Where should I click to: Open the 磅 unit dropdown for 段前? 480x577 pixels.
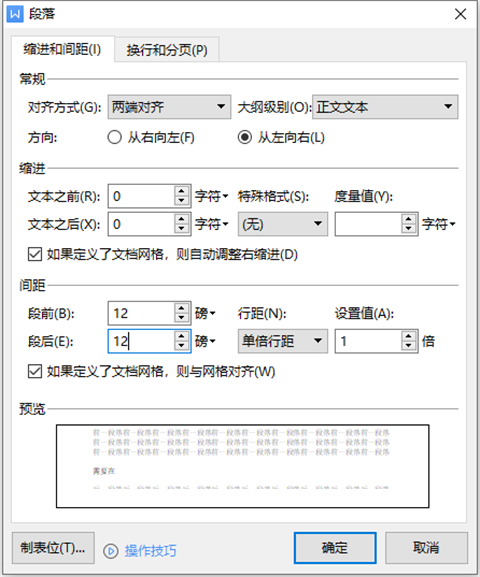click(205, 314)
